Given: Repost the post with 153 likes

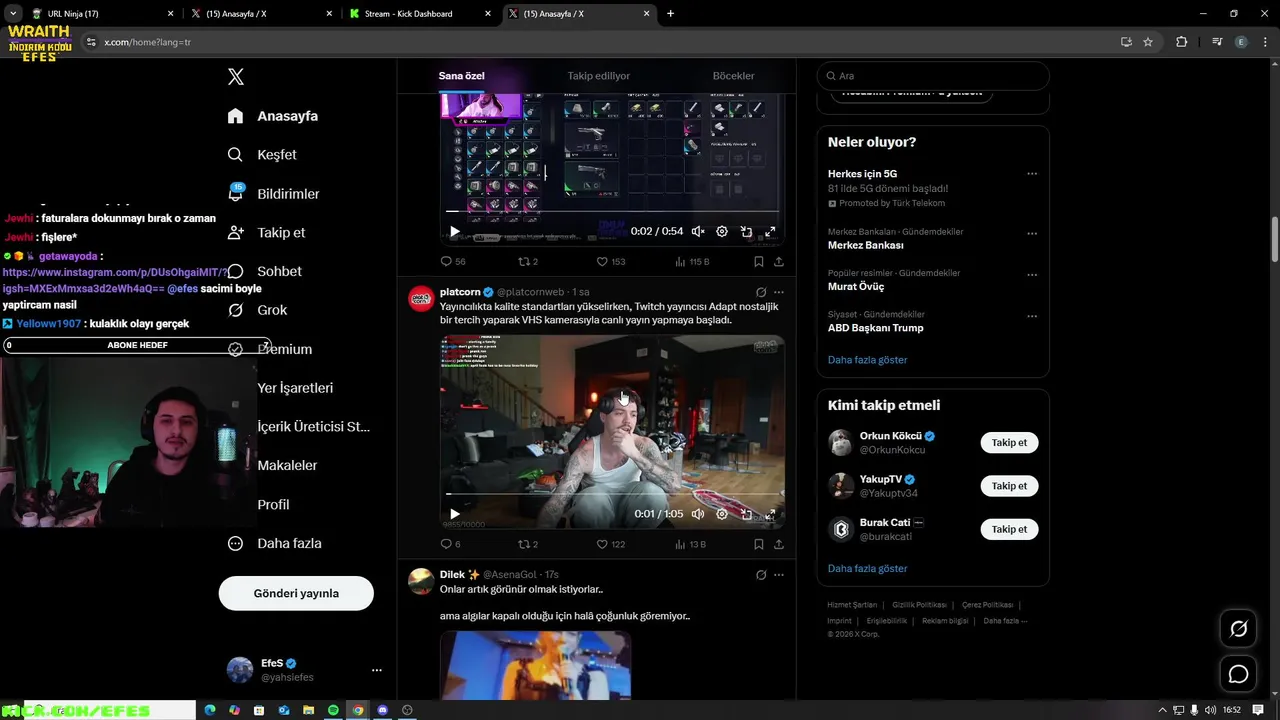Looking at the screenshot, I should [x=527, y=262].
